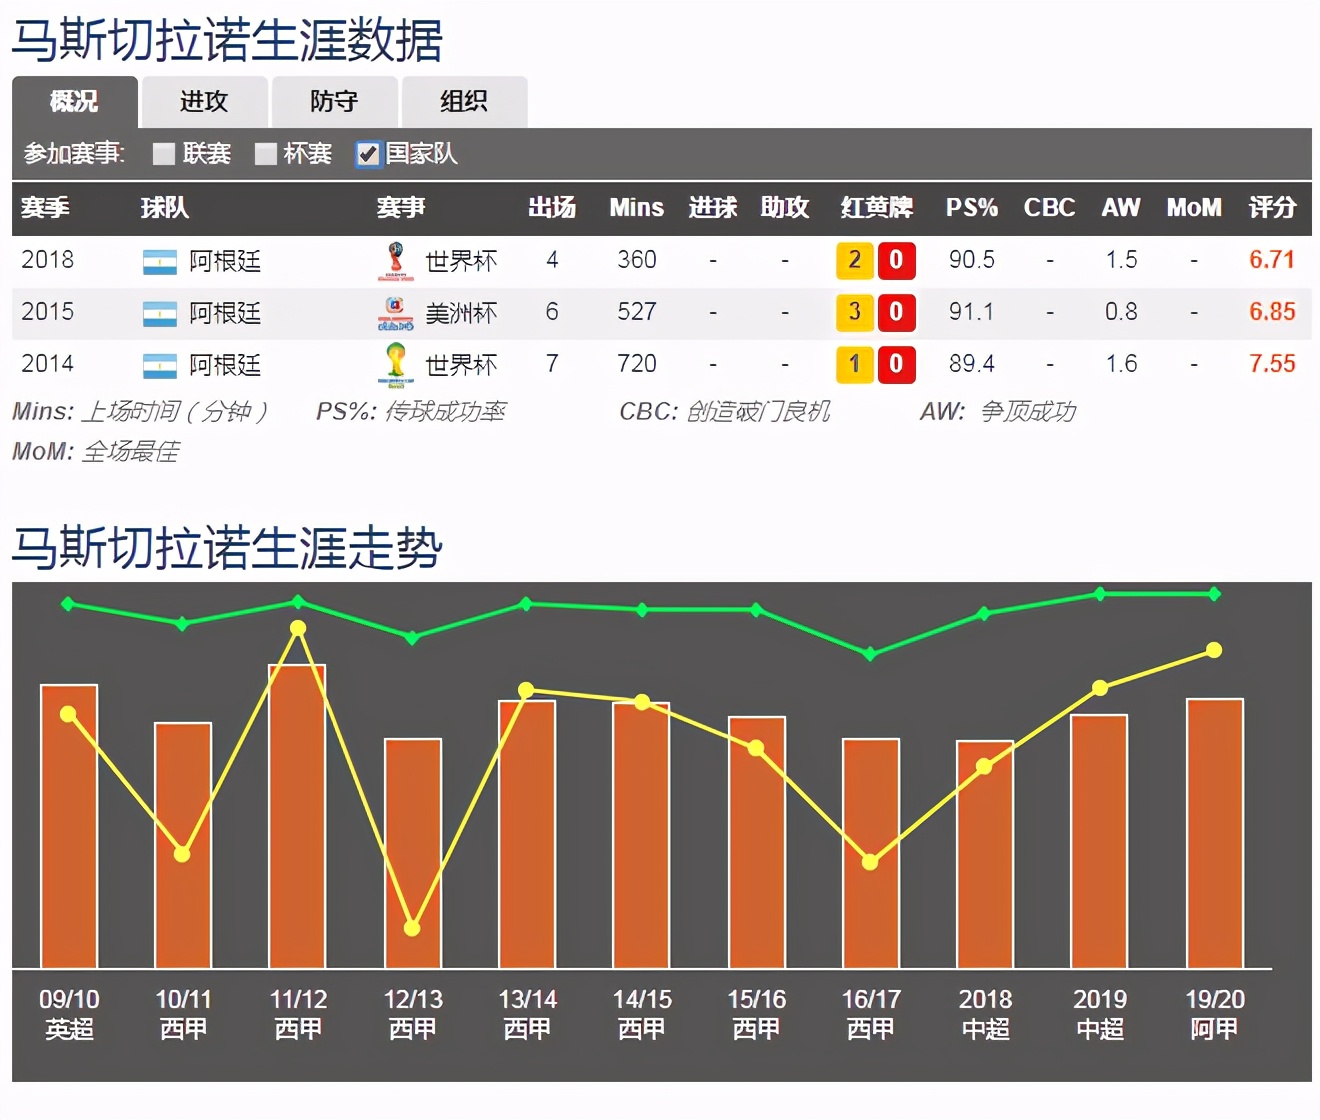The width and height of the screenshot is (1320, 1120).
Task: Sort by the 评分 column header
Action: [1272, 208]
